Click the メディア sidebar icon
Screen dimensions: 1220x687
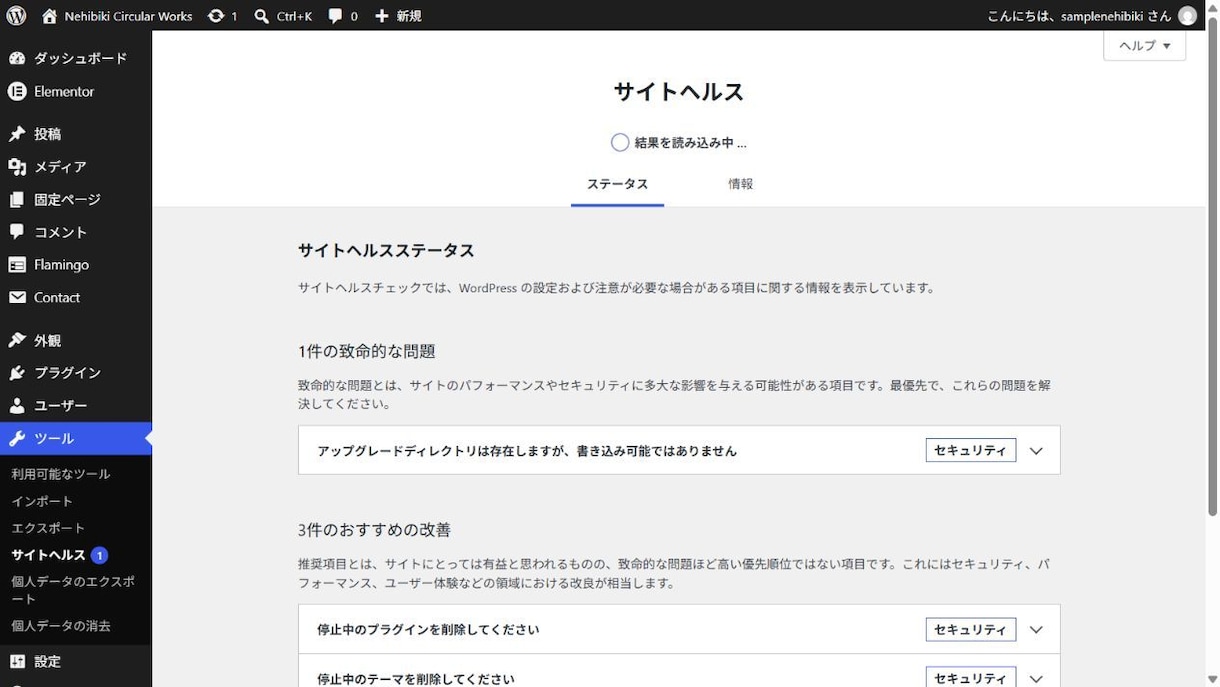point(17,167)
